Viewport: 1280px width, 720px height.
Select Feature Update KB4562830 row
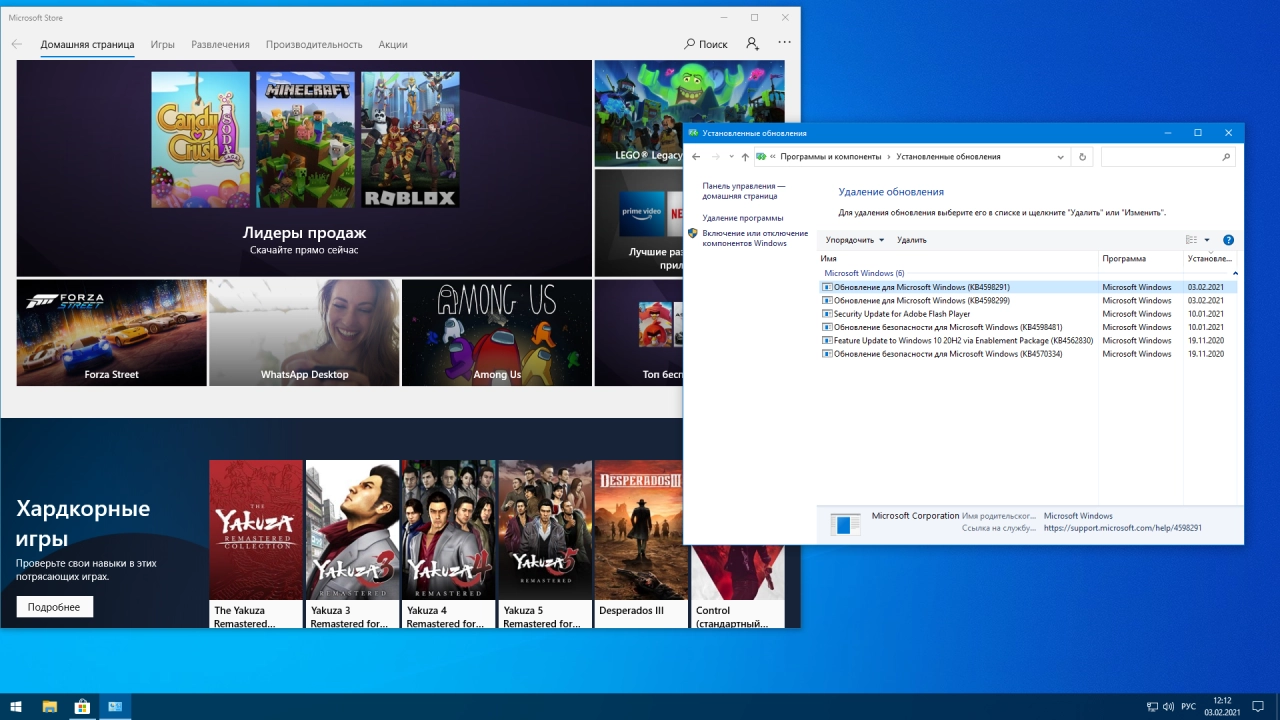pyautogui.click(x=1027, y=340)
